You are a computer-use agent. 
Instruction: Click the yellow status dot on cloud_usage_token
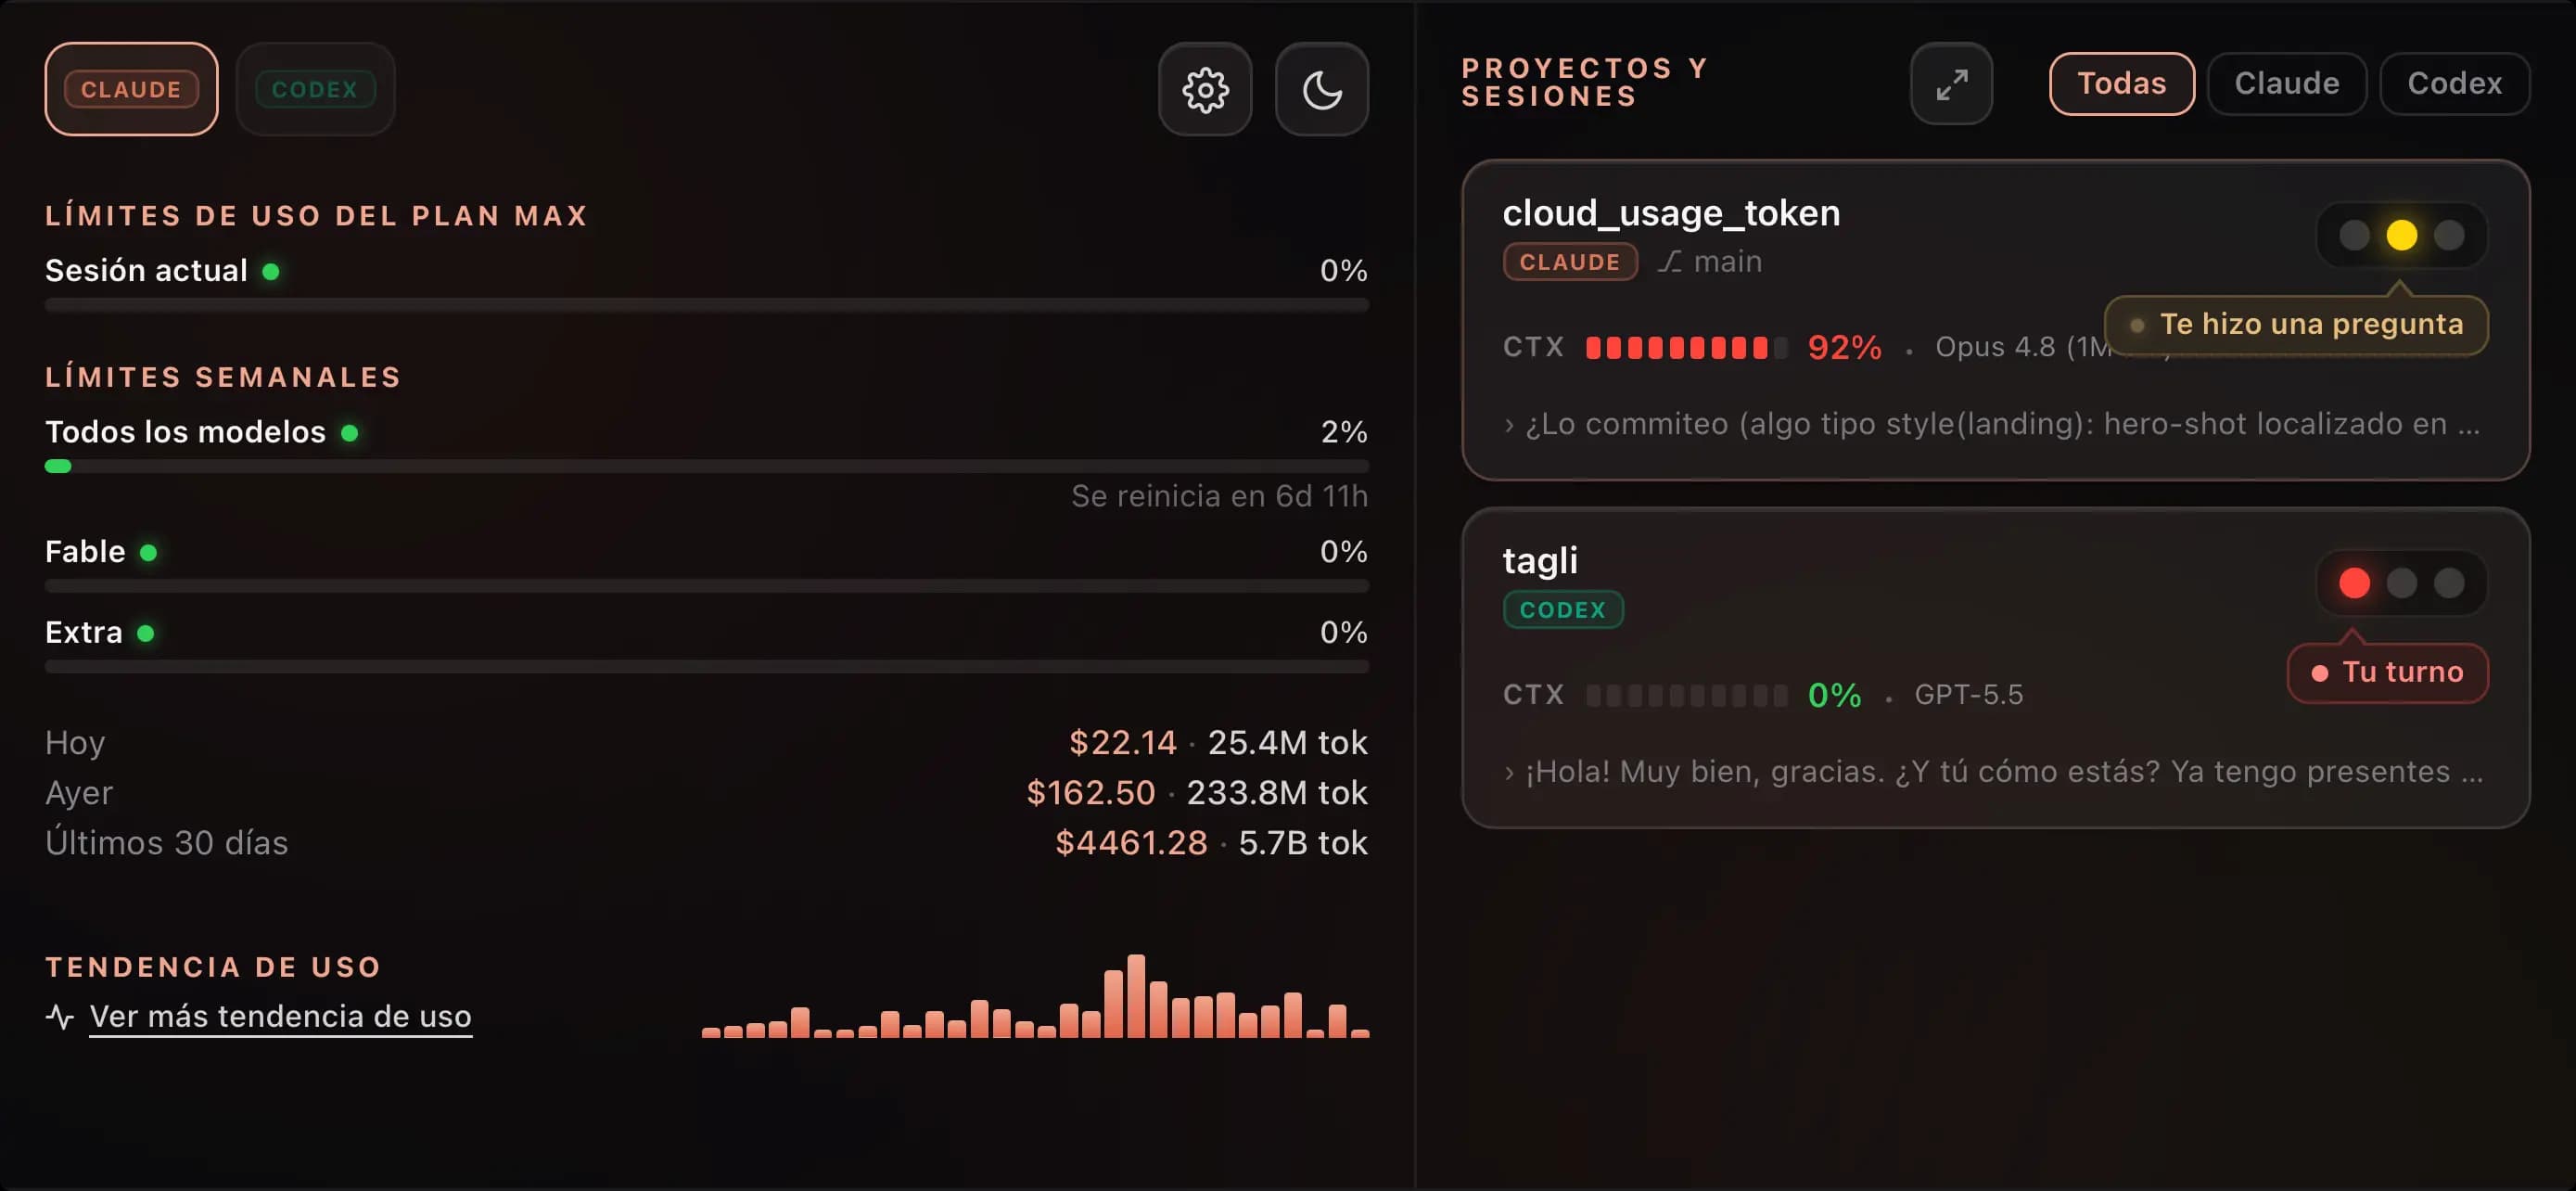click(x=2401, y=236)
